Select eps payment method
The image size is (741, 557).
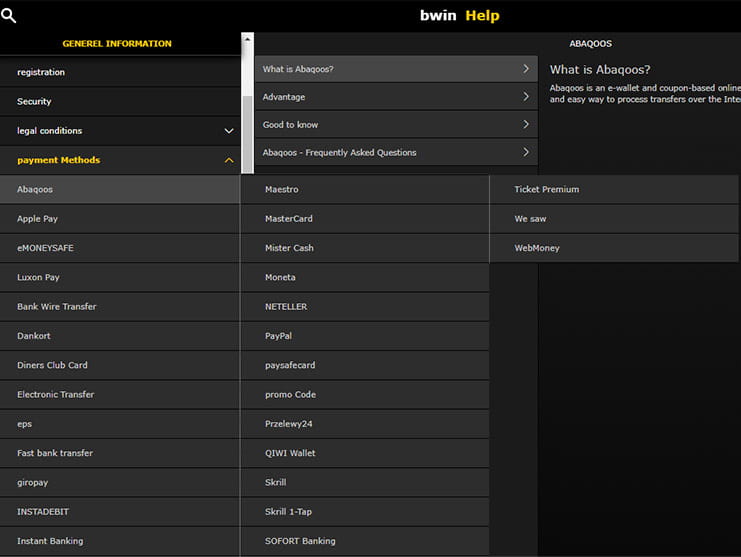coord(120,424)
